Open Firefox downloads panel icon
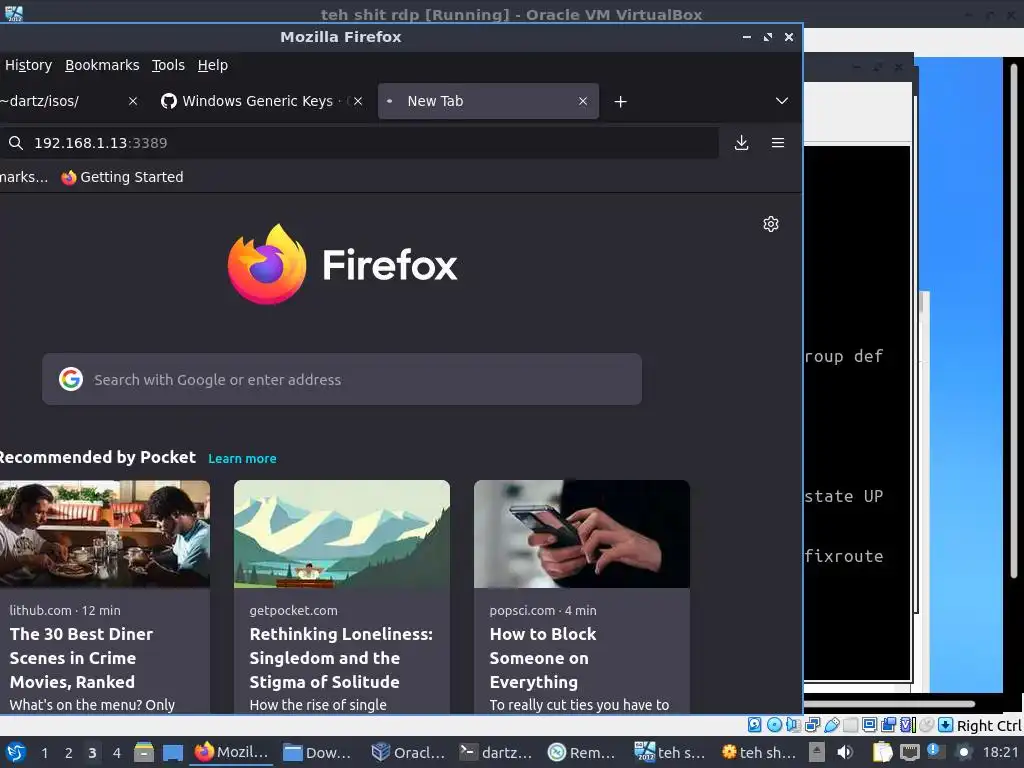1024x768 pixels. (741, 142)
